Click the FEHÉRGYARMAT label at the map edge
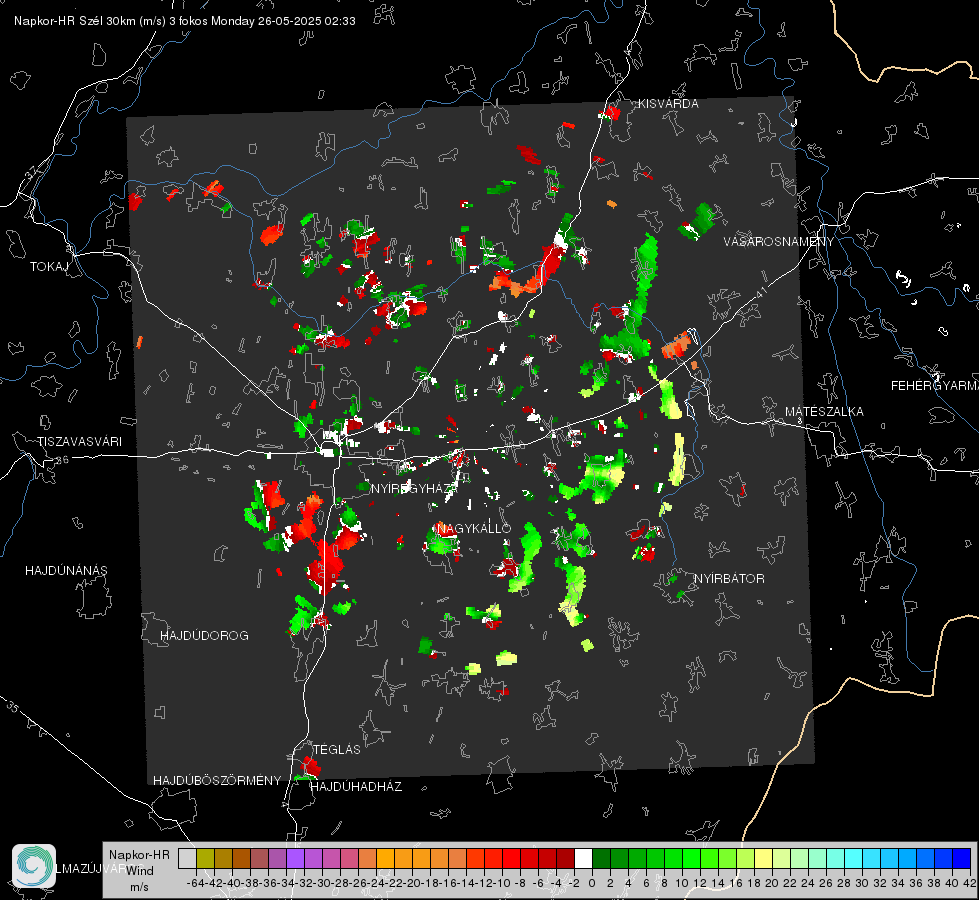Viewport: 979px width, 900px height. click(934, 386)
